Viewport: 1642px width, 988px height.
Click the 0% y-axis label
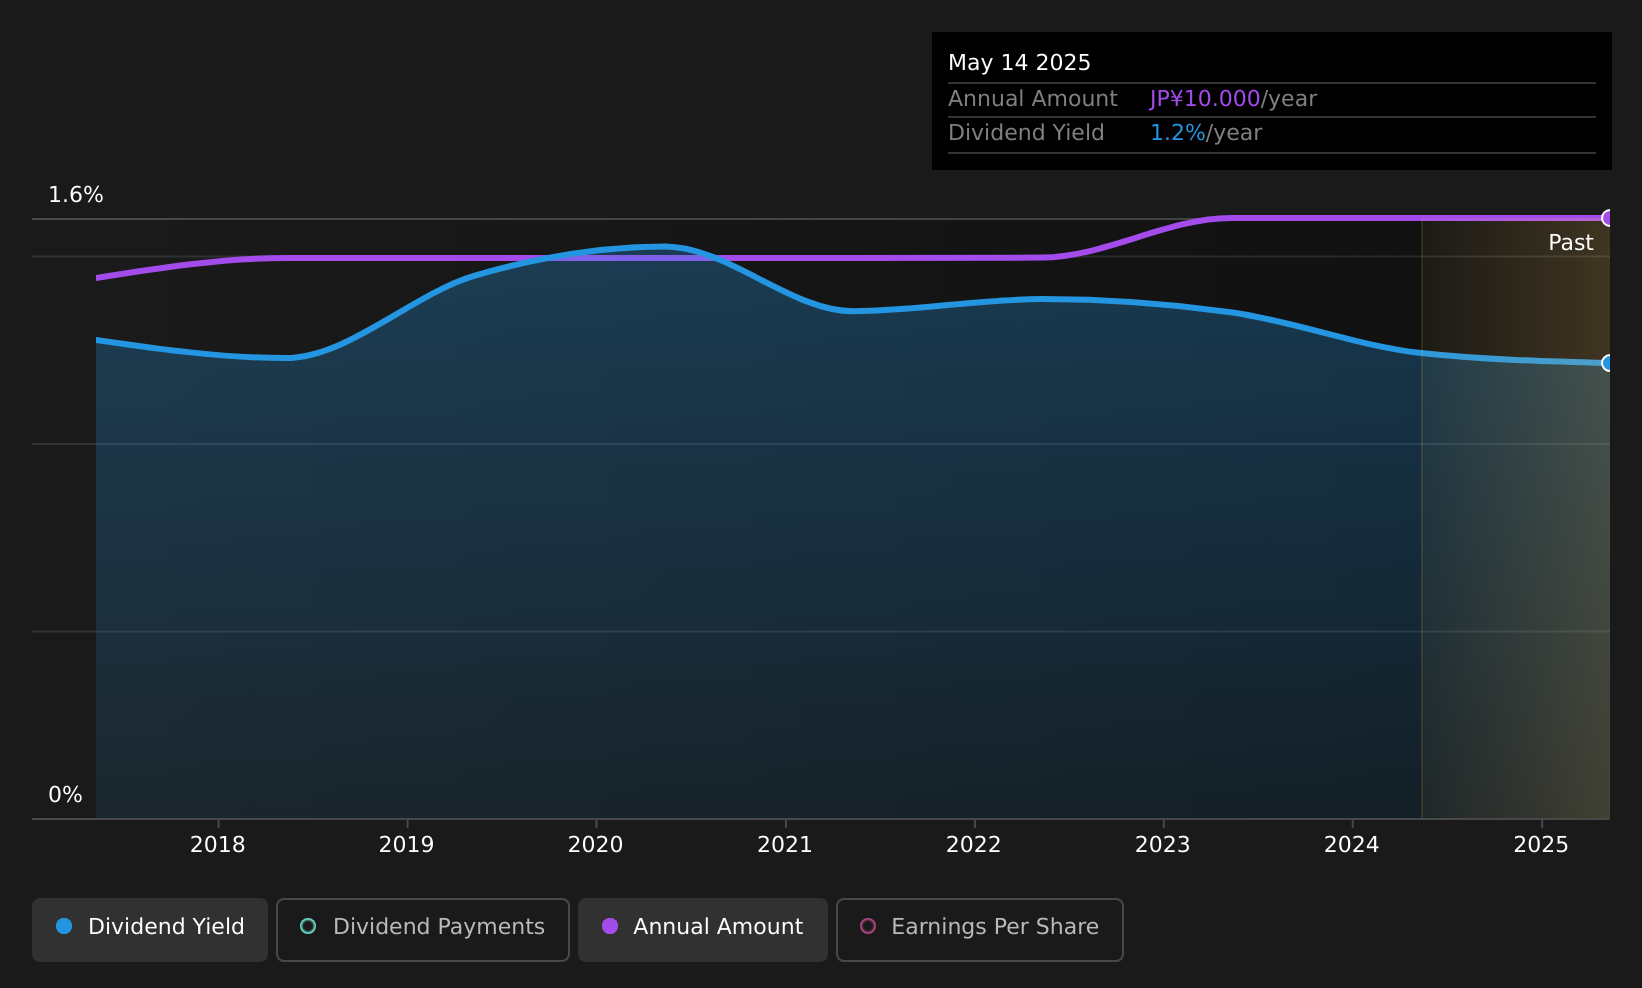pos(65,795)
